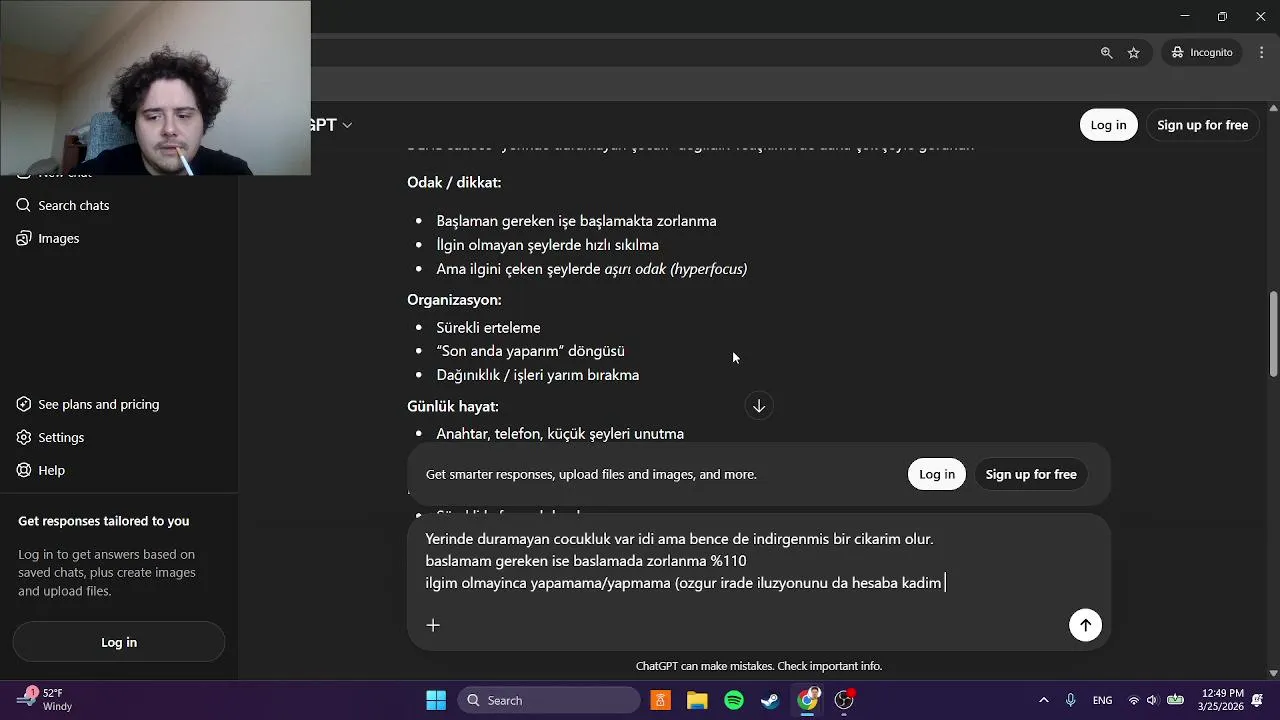The width and height of the screenshot is (1280, 720).
Task: Click 'Dağınıklık / işleri yarım bırakma' line
Action: pyautogui.click(x=538, y=375)
